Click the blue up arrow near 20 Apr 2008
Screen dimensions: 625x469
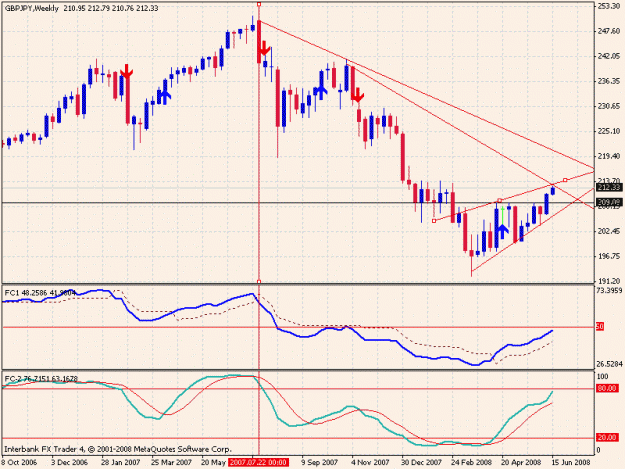[503, 232]
